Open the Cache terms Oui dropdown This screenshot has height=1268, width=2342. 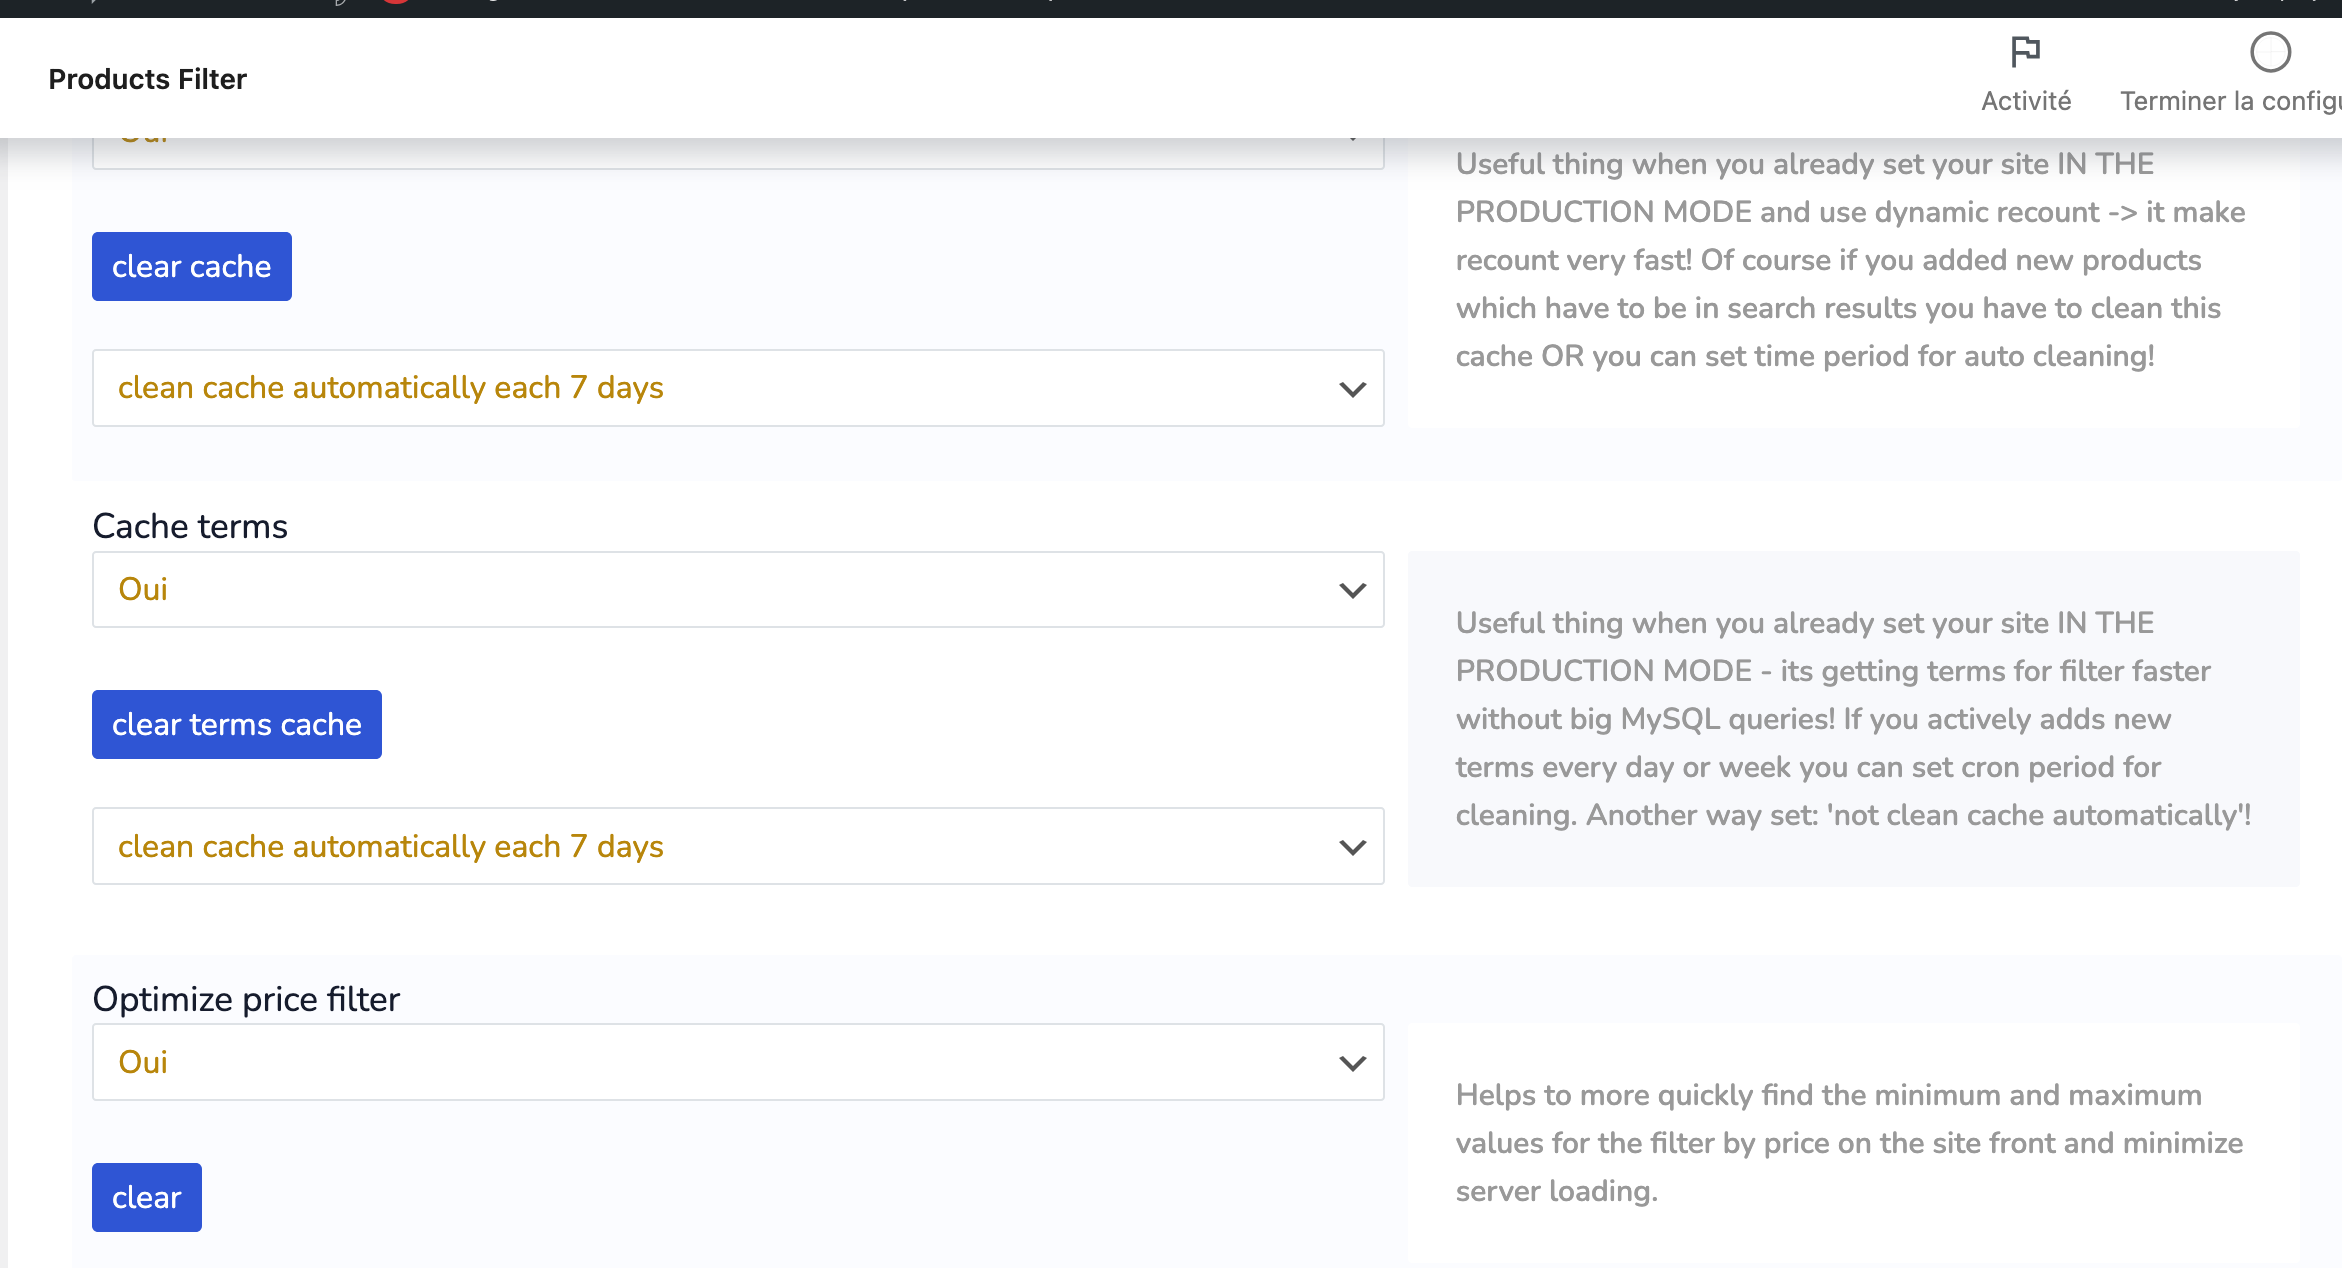(x=737, y=590)
